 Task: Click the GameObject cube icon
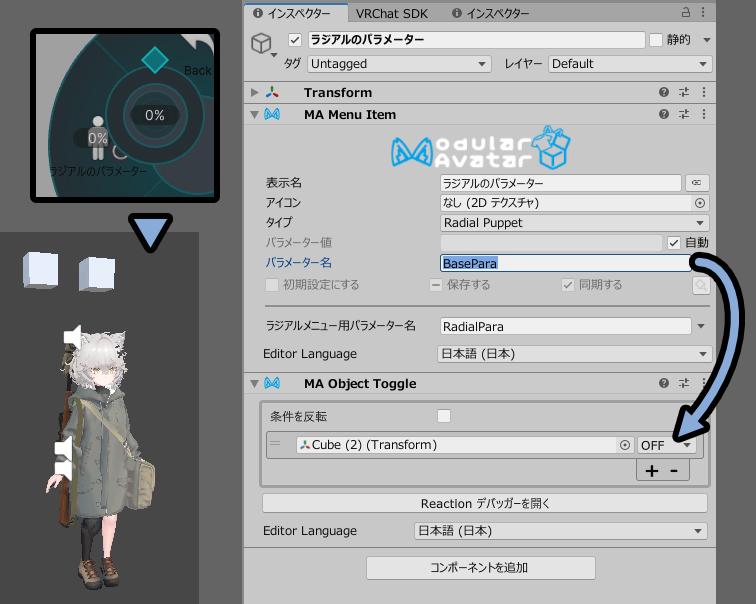click(261, 43)
